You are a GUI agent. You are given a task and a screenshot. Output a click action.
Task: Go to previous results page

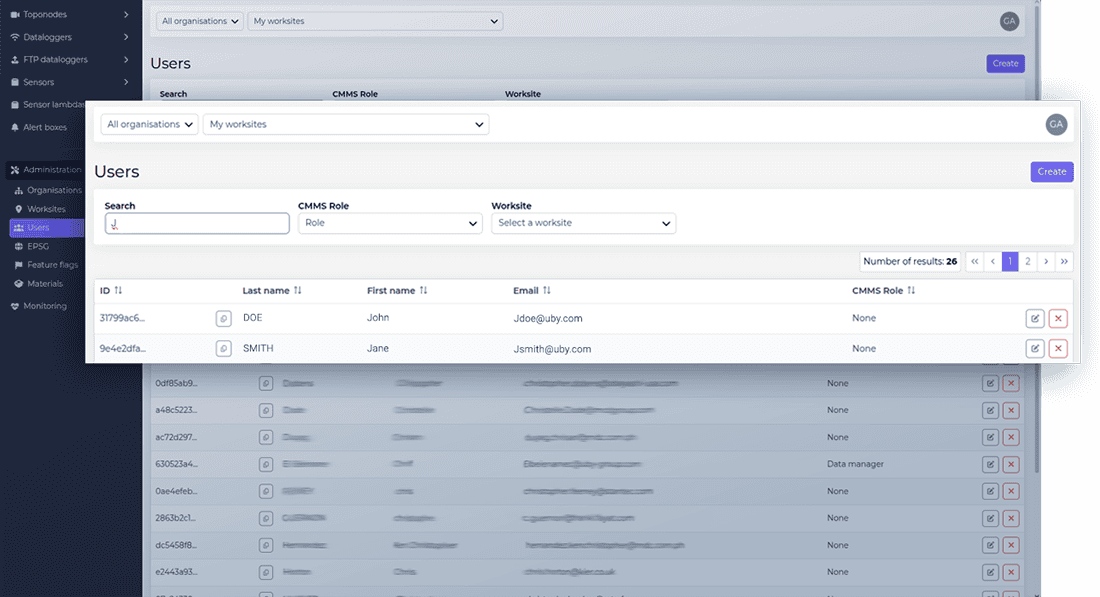[x=993, y=261]
